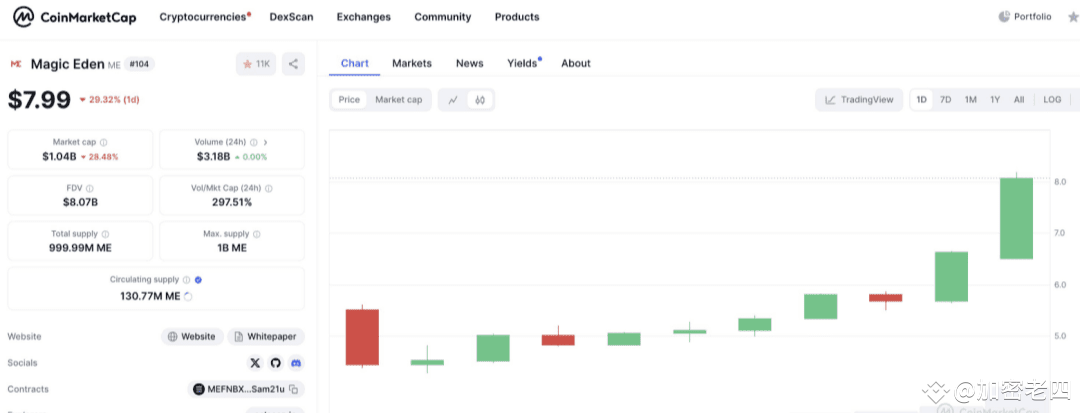Select the Price toggle
1080x413 pixels.
tap(349, 100)
